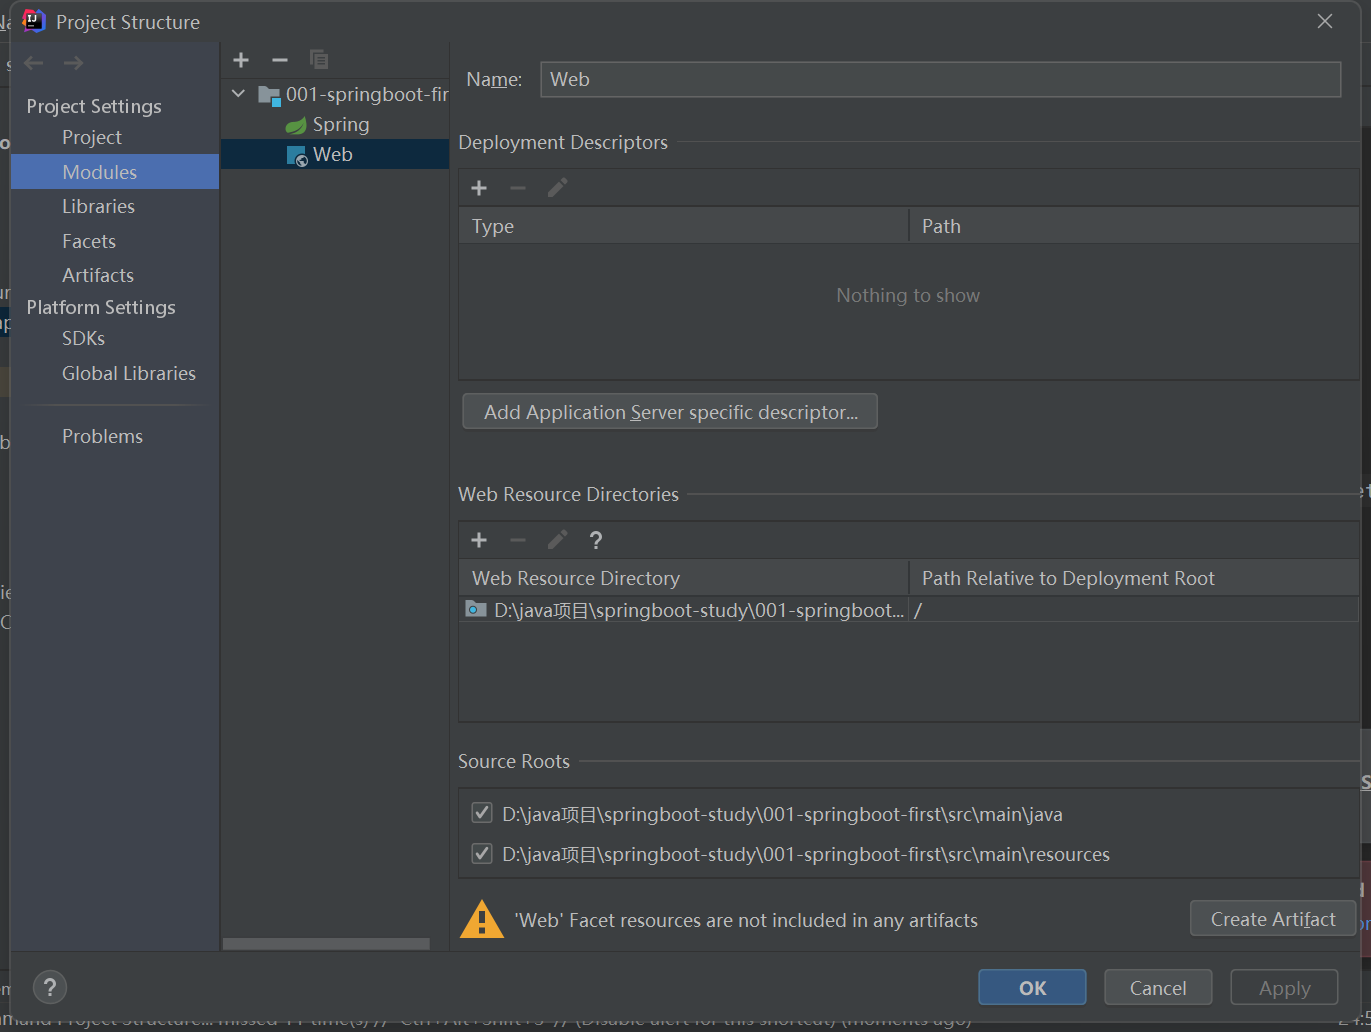Click the horizontal scrollbar under module tree
This screenshot has height=1032, width=1371.
(x=326, y=944)
